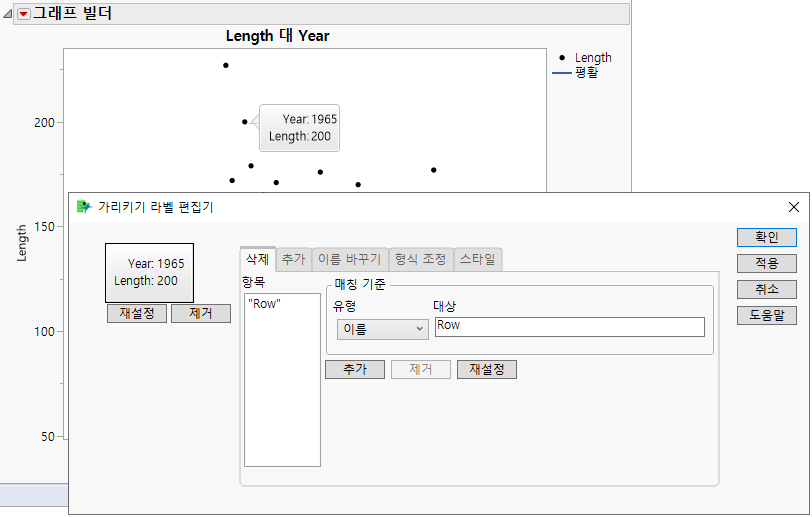
Task: Click the 적용 button
Action: tap(766, 263)
